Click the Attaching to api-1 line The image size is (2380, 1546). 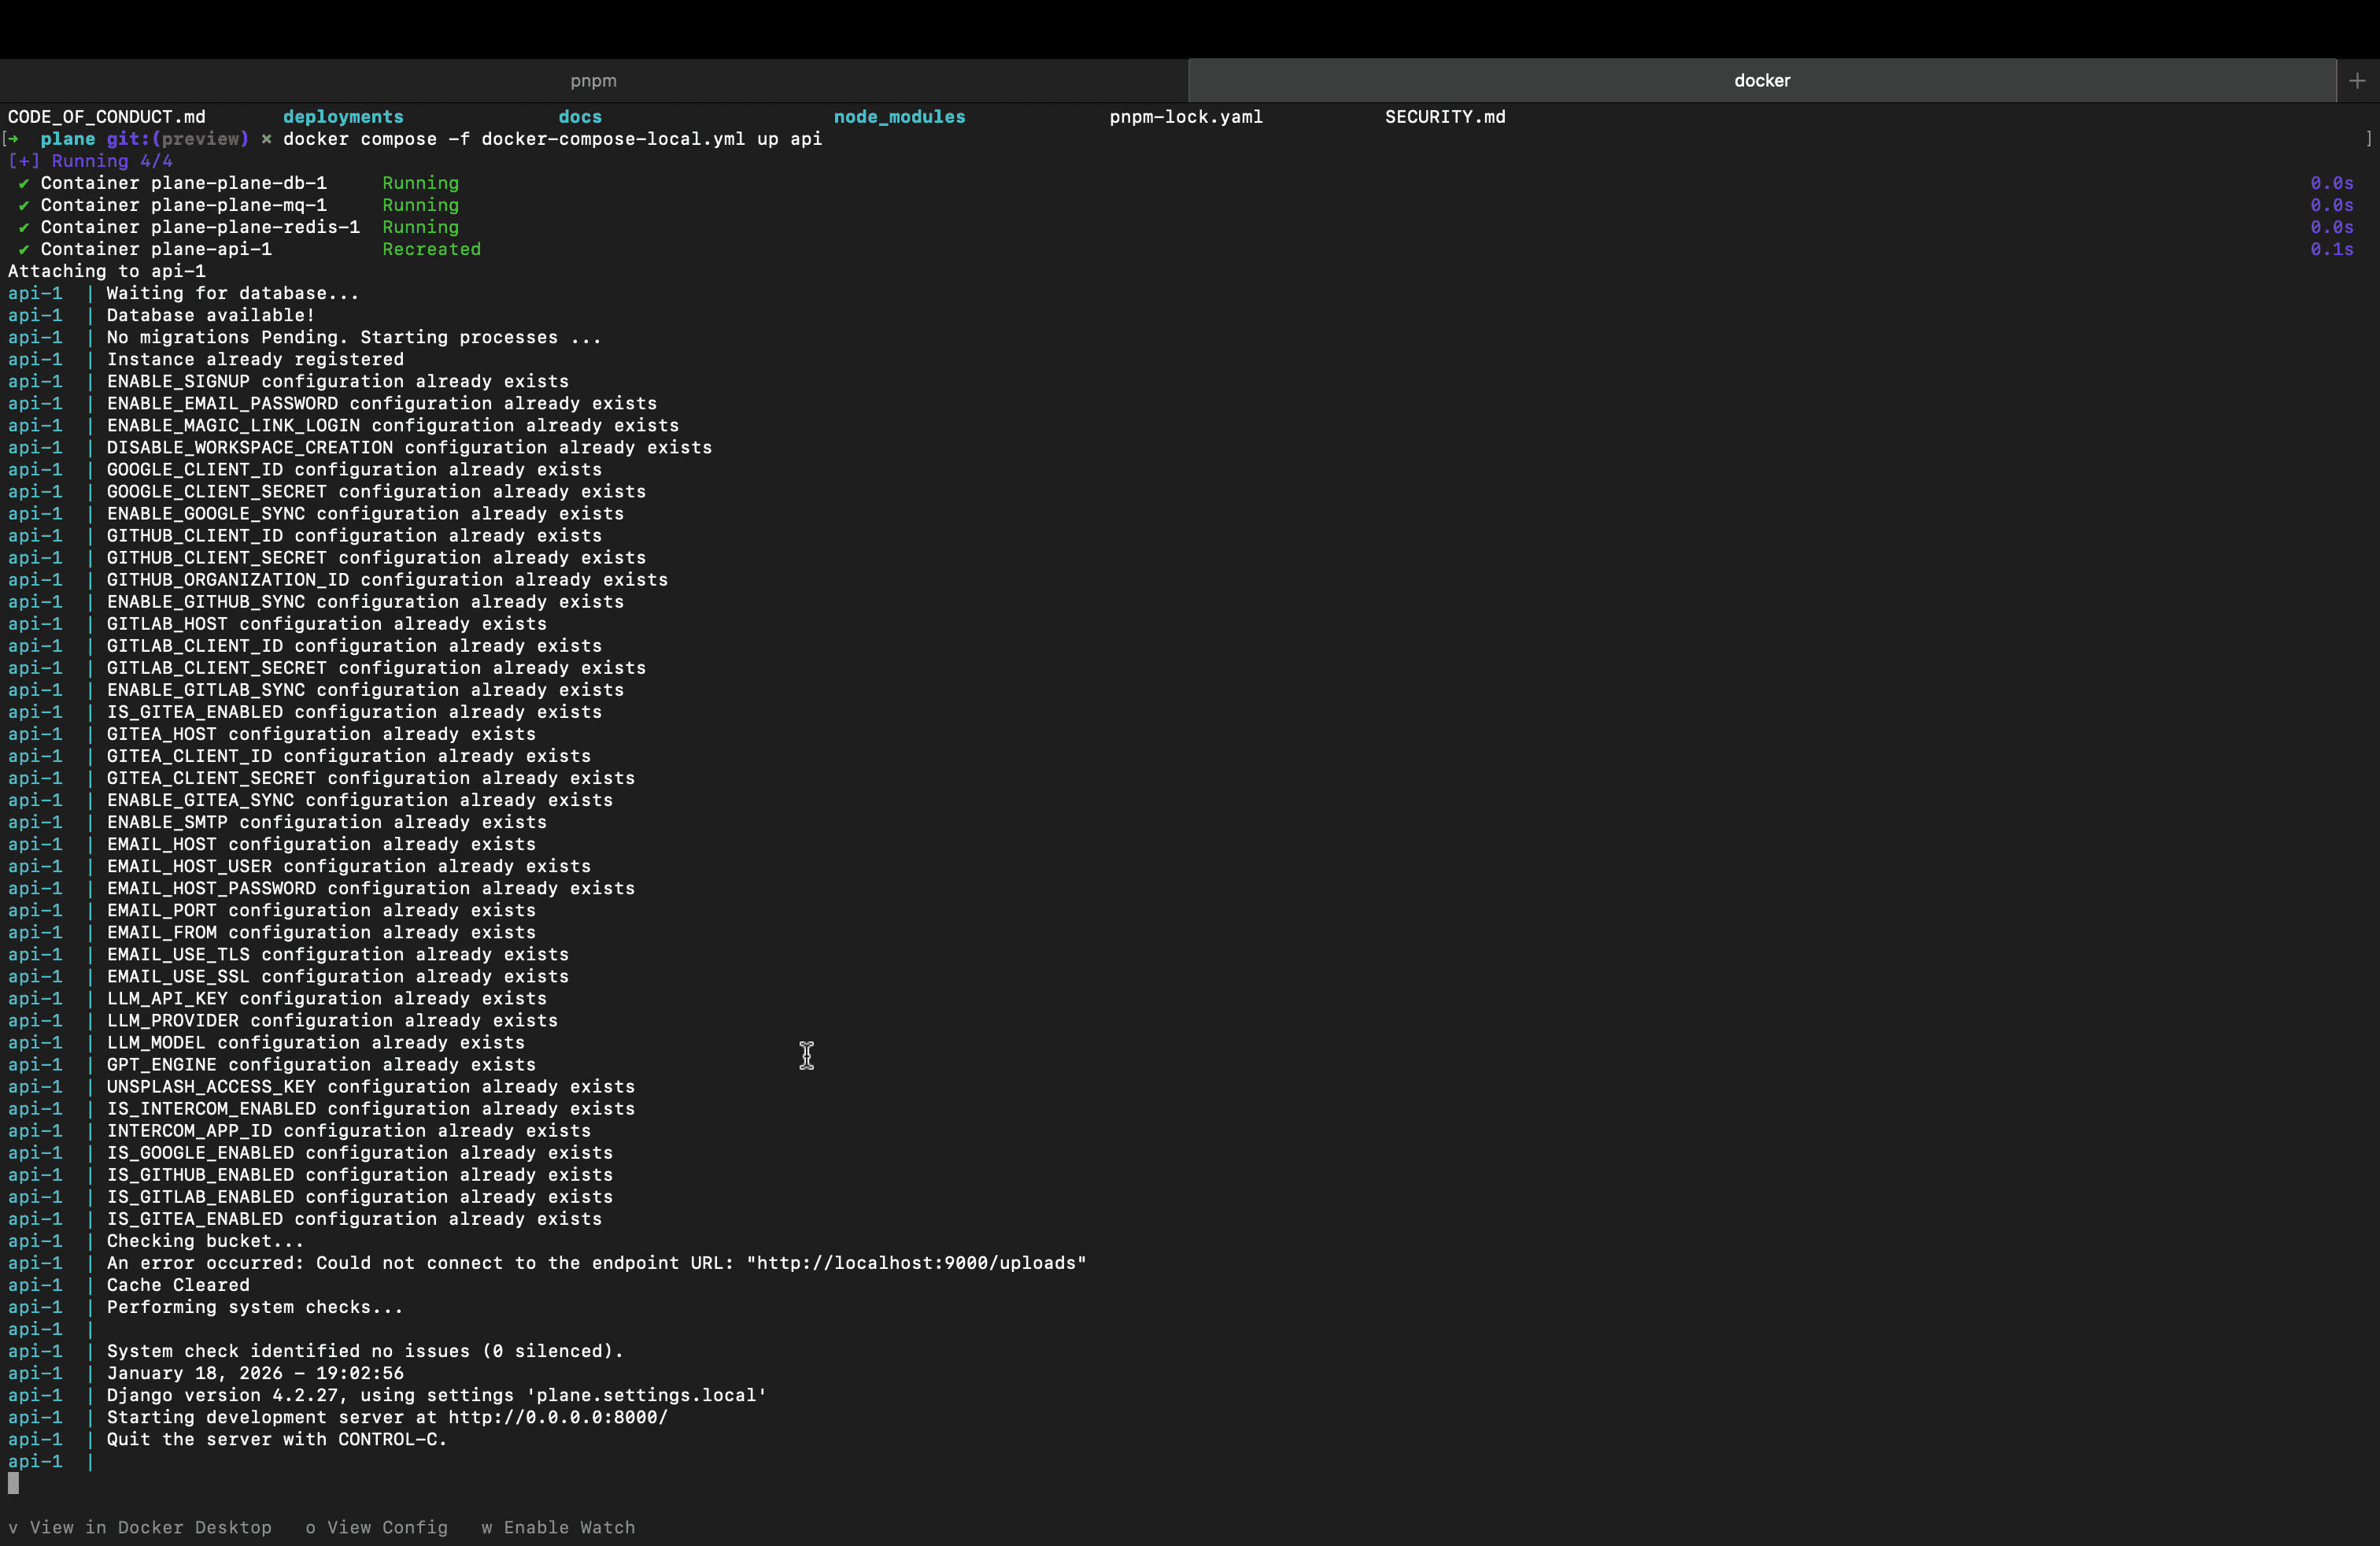(107, 271)
